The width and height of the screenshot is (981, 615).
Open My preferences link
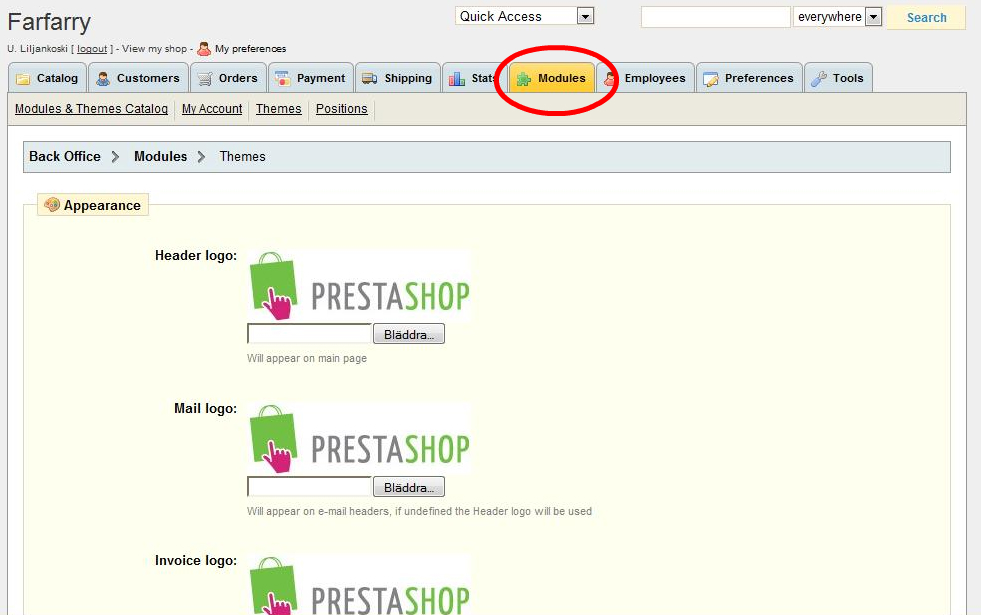pos(250,49)
